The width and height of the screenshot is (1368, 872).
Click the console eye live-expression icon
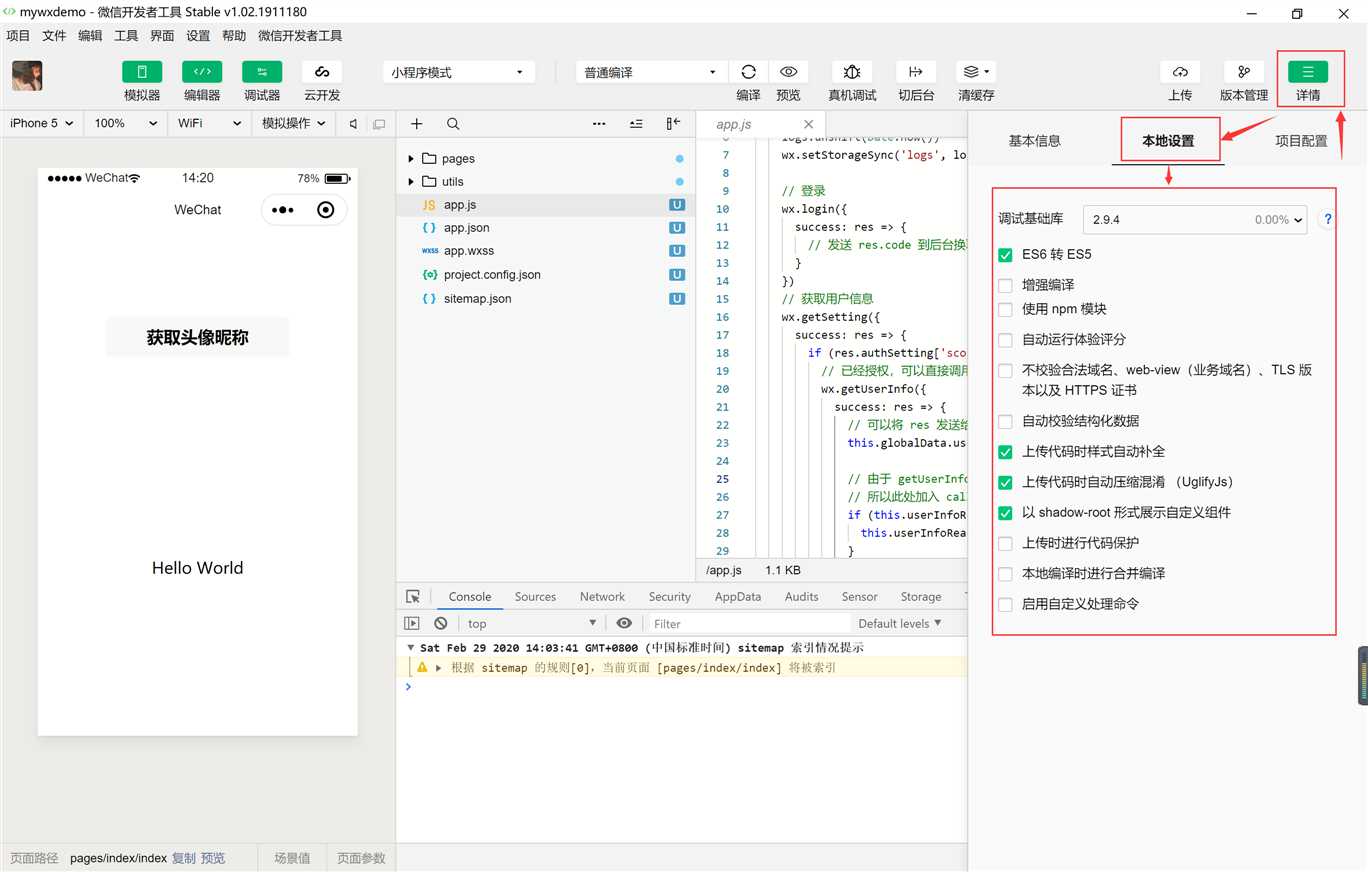pyautogui.click(x=624, y=623)
